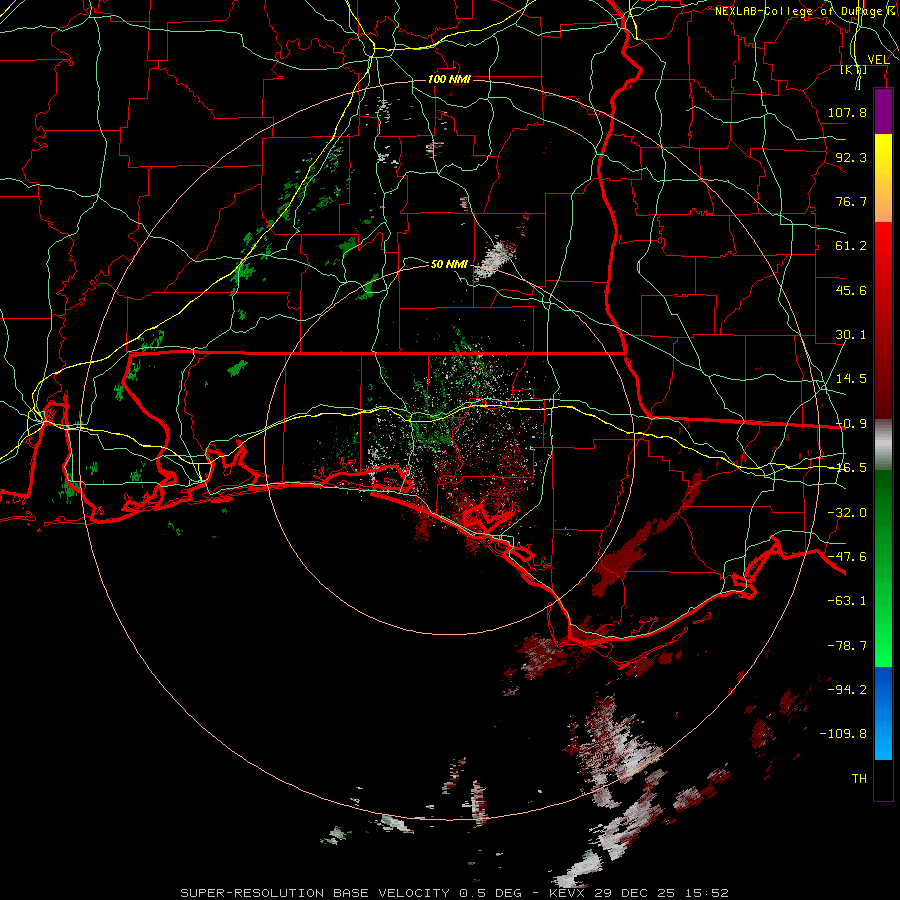Pick the yellow-orange segment of velocity color bar
Image resolution: width=900 pixels, height=900 pixels.
pyautogui.click(x=883, y=178)
